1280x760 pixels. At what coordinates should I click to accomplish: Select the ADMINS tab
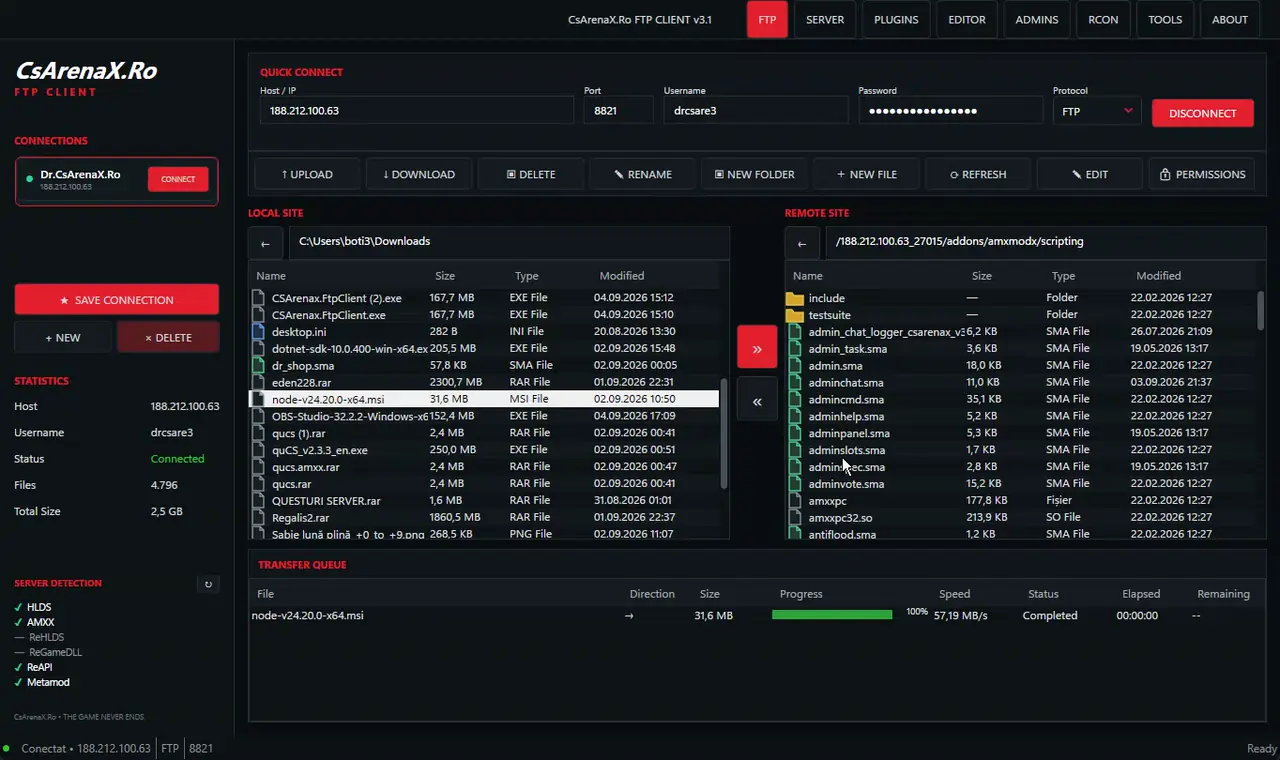(x=1037, y=19)
